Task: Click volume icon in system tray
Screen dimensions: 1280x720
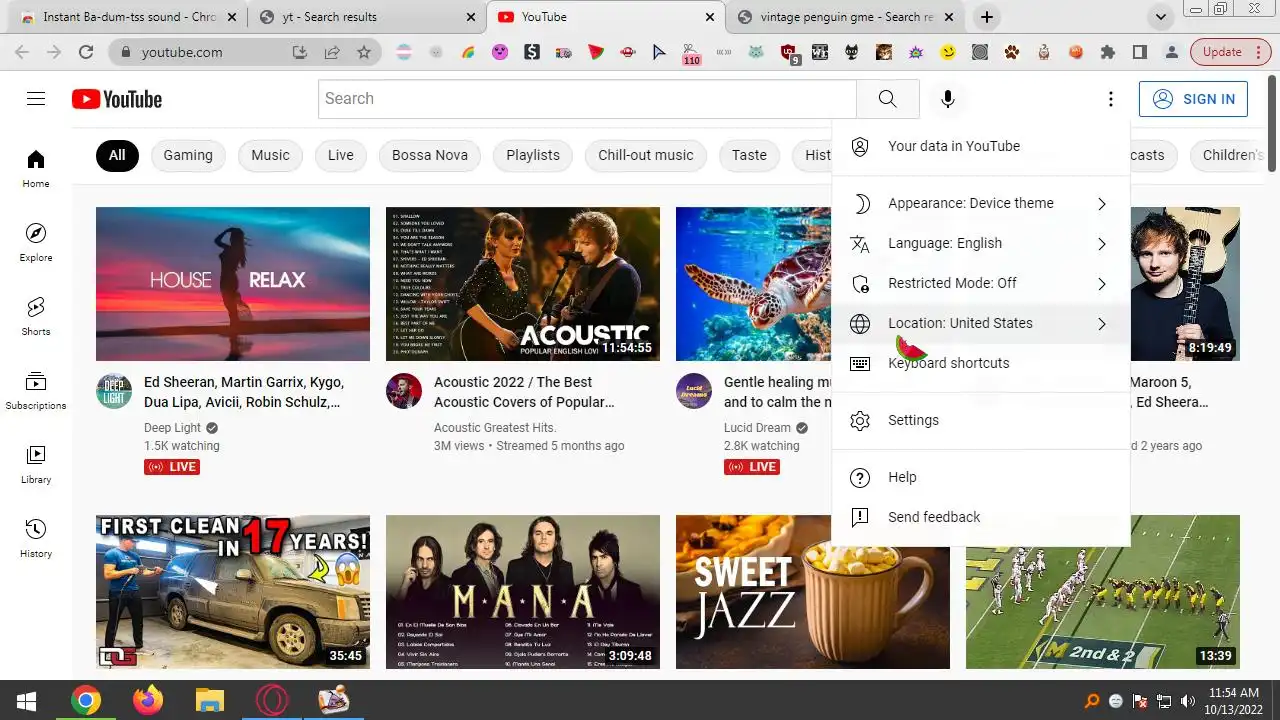Action: click(x=1188, y=701)
